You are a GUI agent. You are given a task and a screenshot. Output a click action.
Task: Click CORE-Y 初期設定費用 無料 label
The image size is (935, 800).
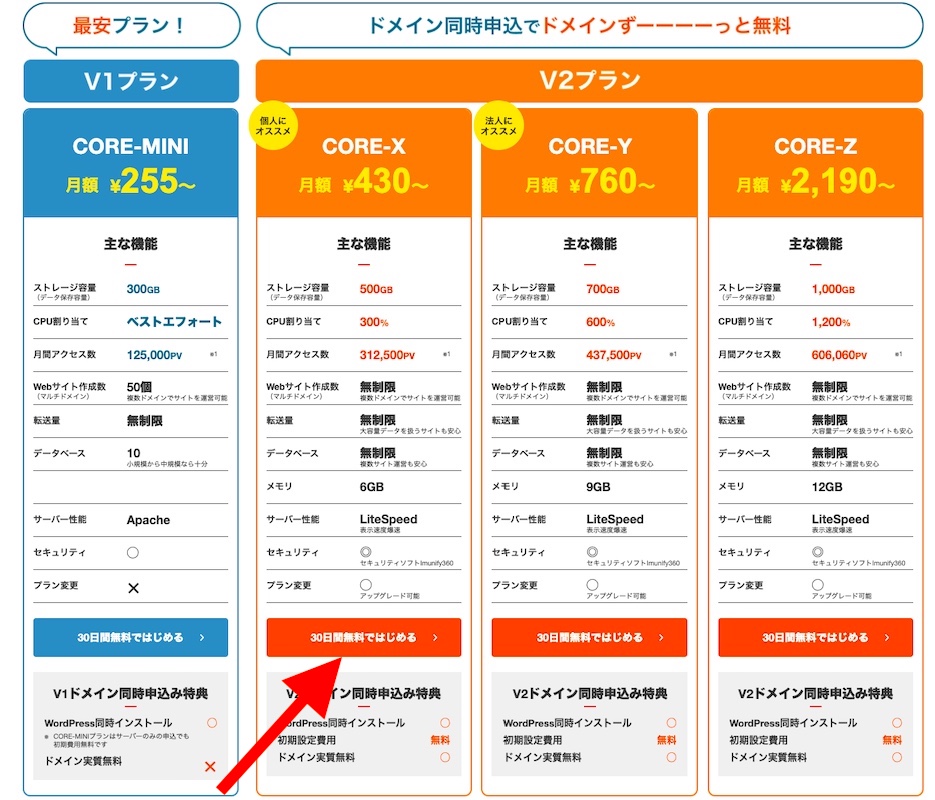point(667,740)
